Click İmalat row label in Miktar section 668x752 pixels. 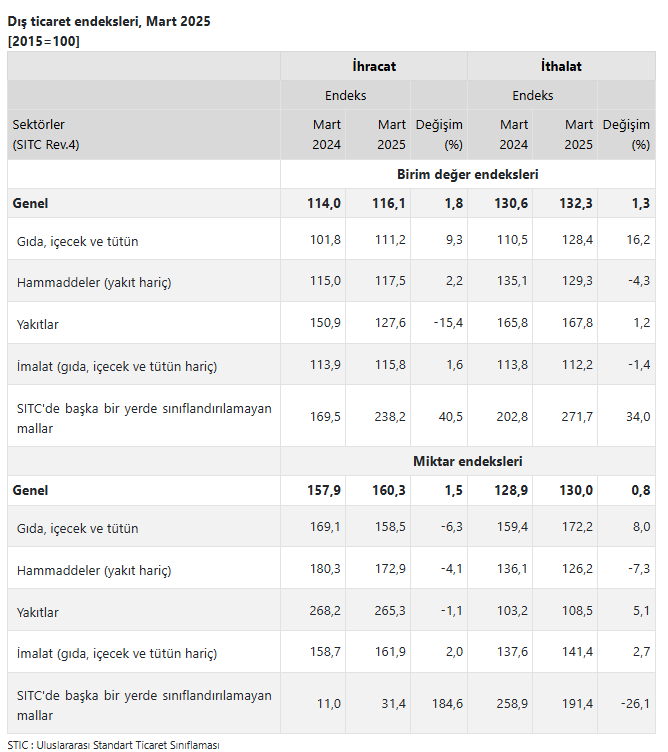[x=117, y=654]
